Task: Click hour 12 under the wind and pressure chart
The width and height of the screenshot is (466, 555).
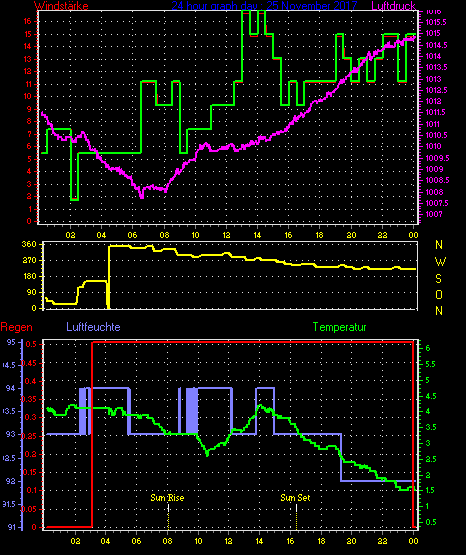Action: (226, 235)
